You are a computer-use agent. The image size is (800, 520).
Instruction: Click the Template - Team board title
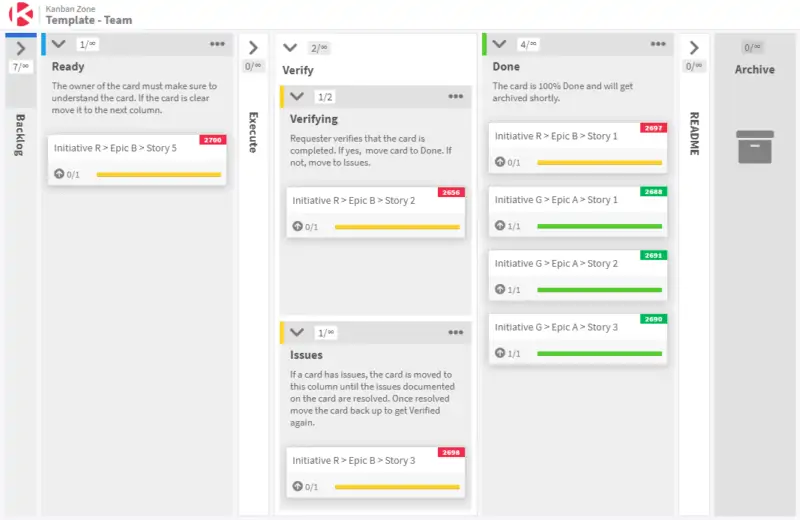click(88, 20)
